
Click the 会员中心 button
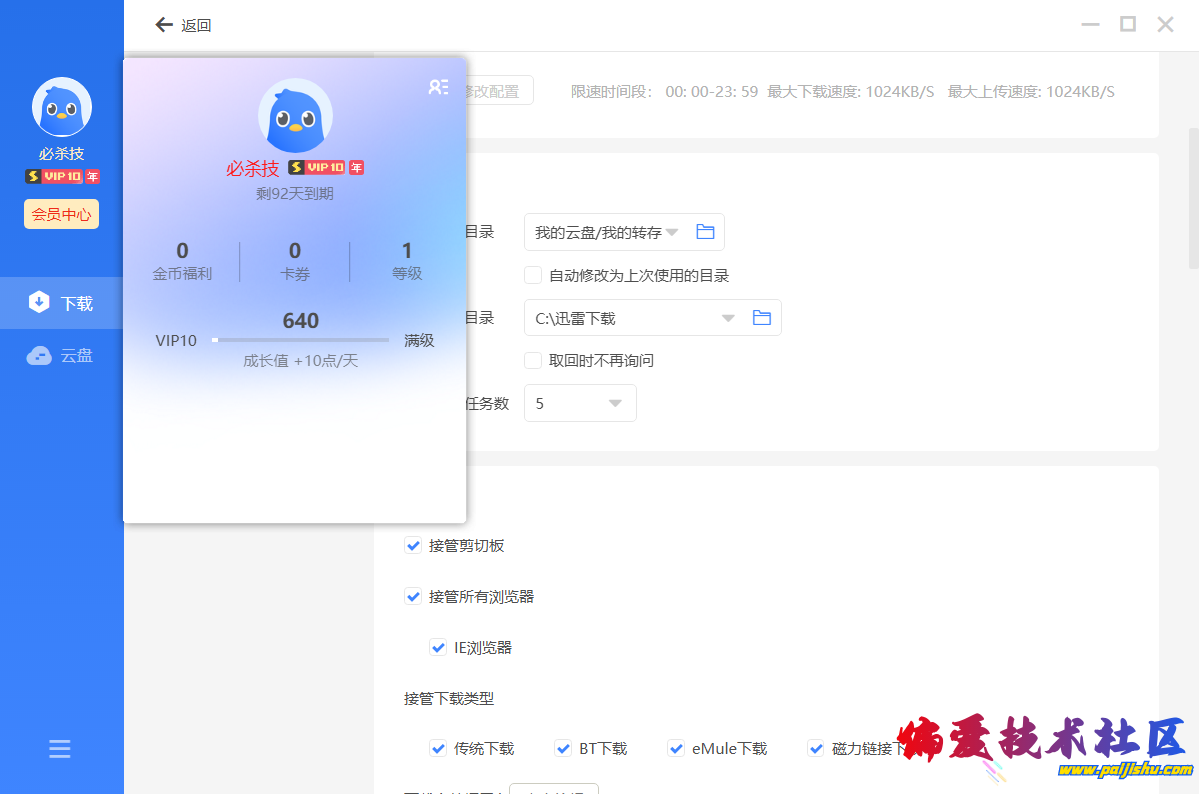coord(62,214)
